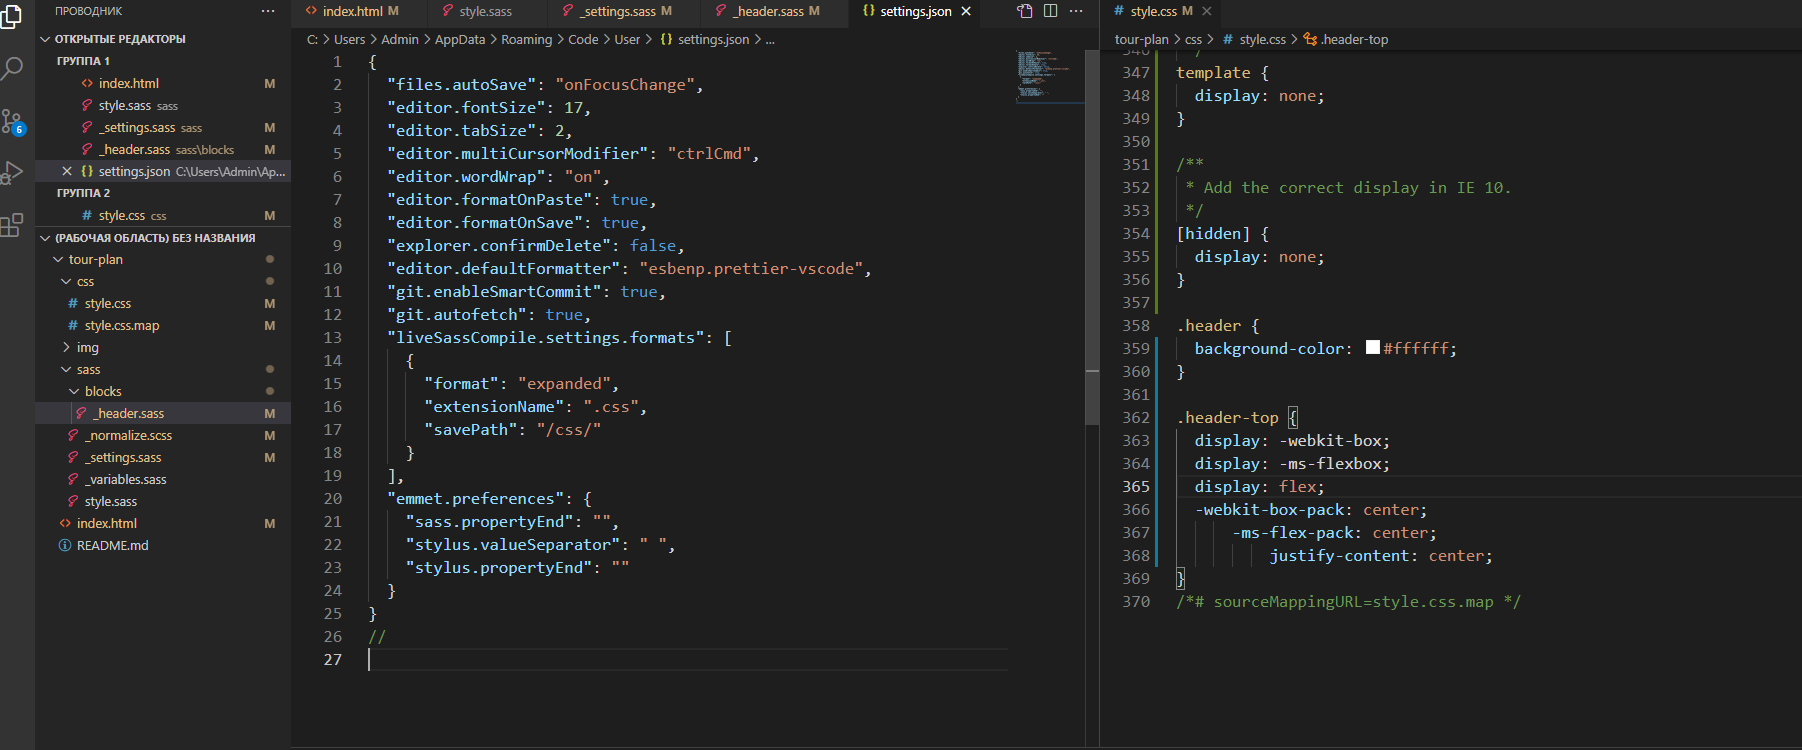Image resolution: width=1802 pixels, height=750 pixels.
Task: Open the Extensions view
Action: (x=11, y=226)
